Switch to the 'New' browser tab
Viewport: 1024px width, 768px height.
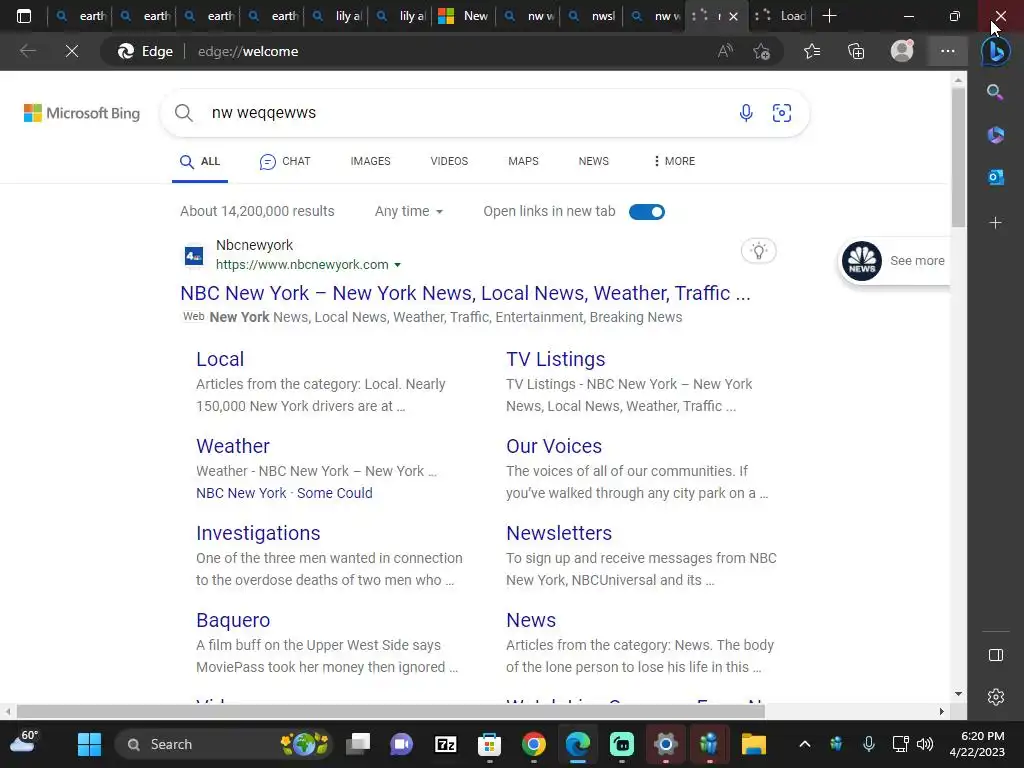(463, 16)
